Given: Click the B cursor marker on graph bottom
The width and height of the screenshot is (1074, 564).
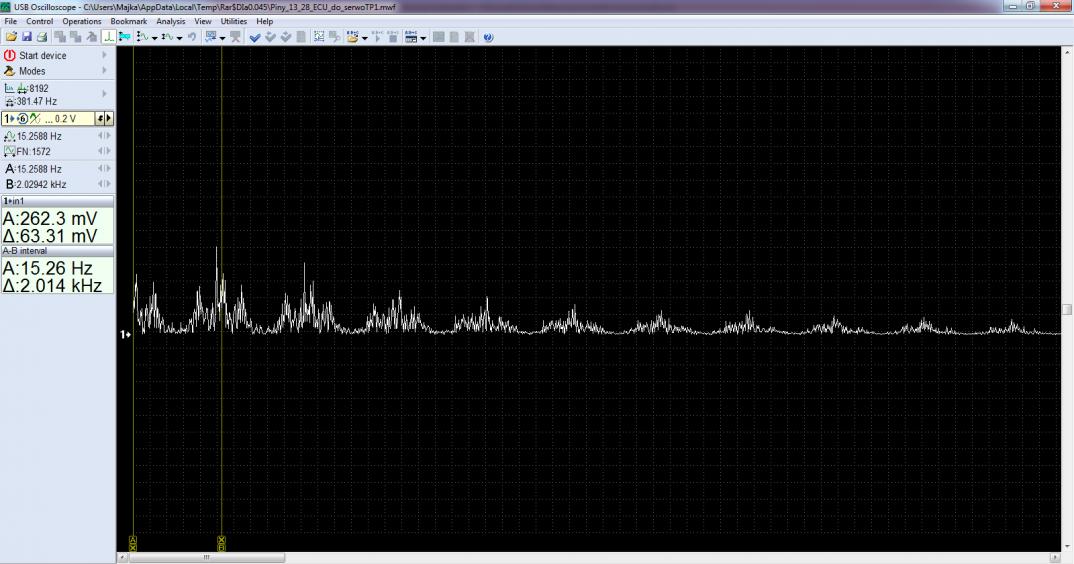Looking at the screenshot, I should [x=221, y=543].
